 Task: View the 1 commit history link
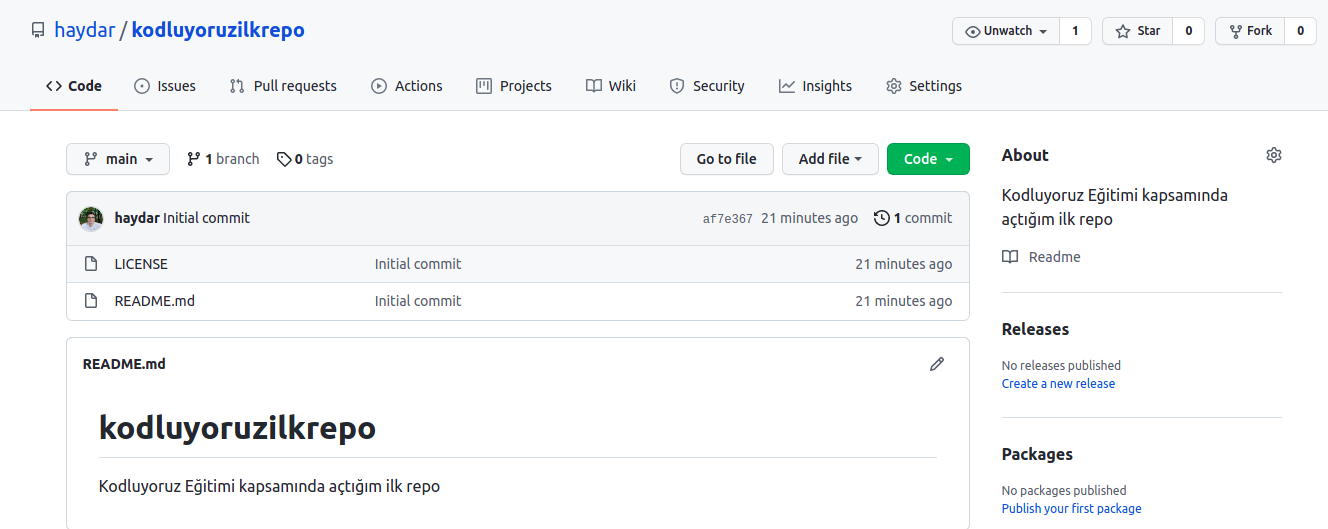pyautogui.click(x=913, y=218)
